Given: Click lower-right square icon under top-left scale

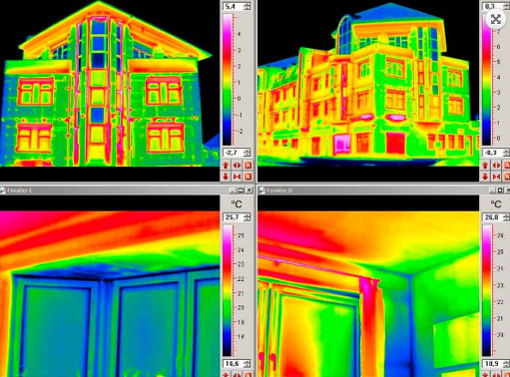Looking at the screenshot, I should coord(248,176).
